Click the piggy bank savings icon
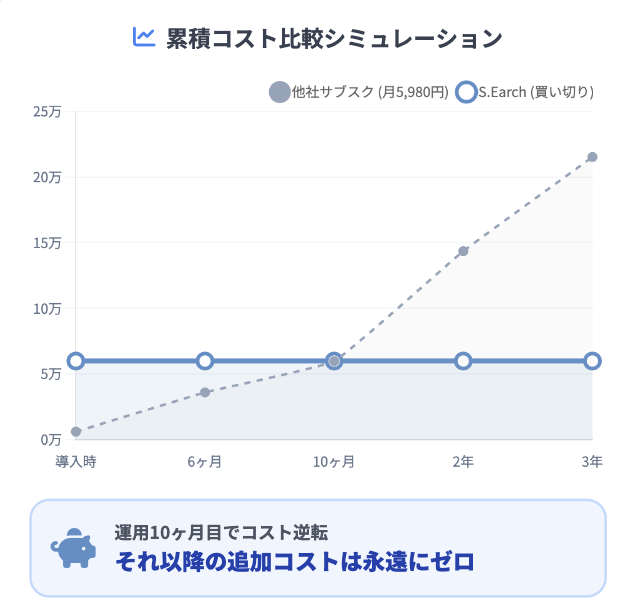 point(73,548)
